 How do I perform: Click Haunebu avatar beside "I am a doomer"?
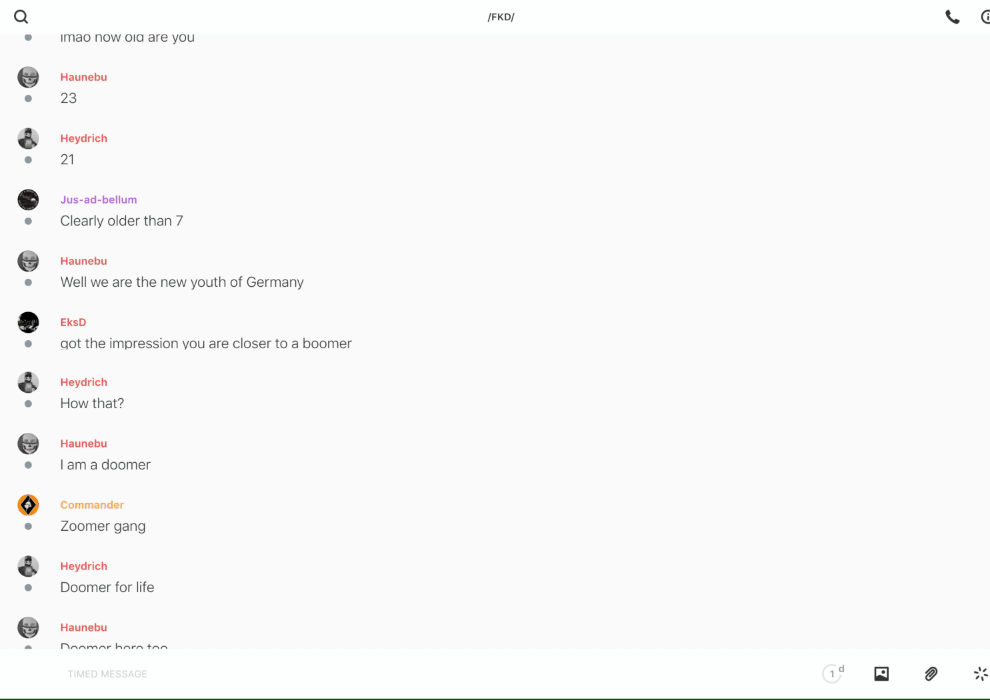click(28, 443)
